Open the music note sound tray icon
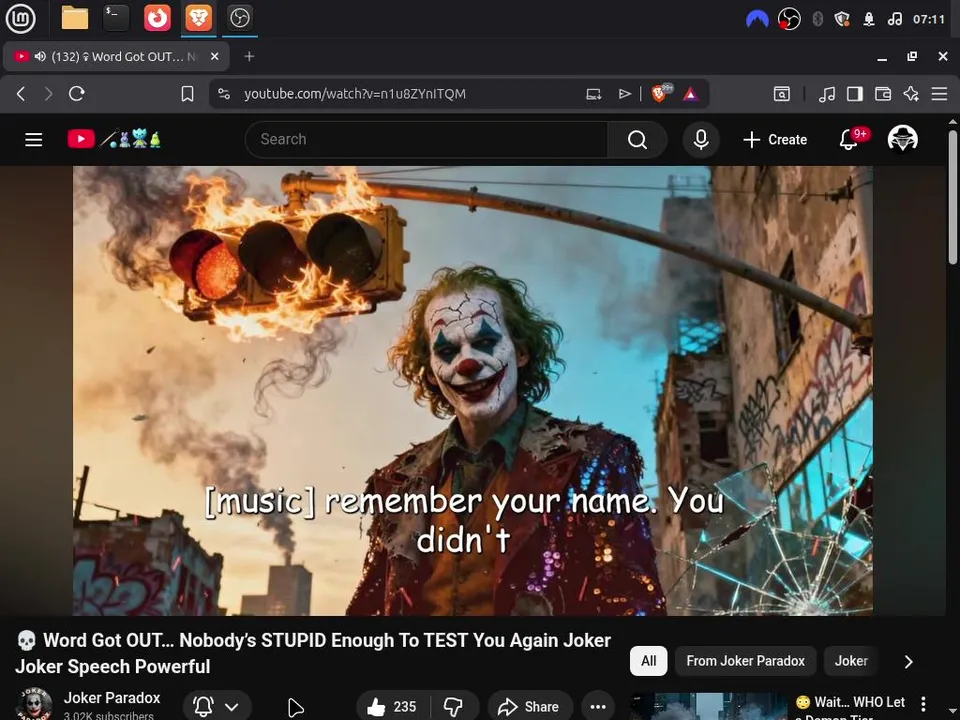The height and width of the screenshot is (720, 960). 894,19
